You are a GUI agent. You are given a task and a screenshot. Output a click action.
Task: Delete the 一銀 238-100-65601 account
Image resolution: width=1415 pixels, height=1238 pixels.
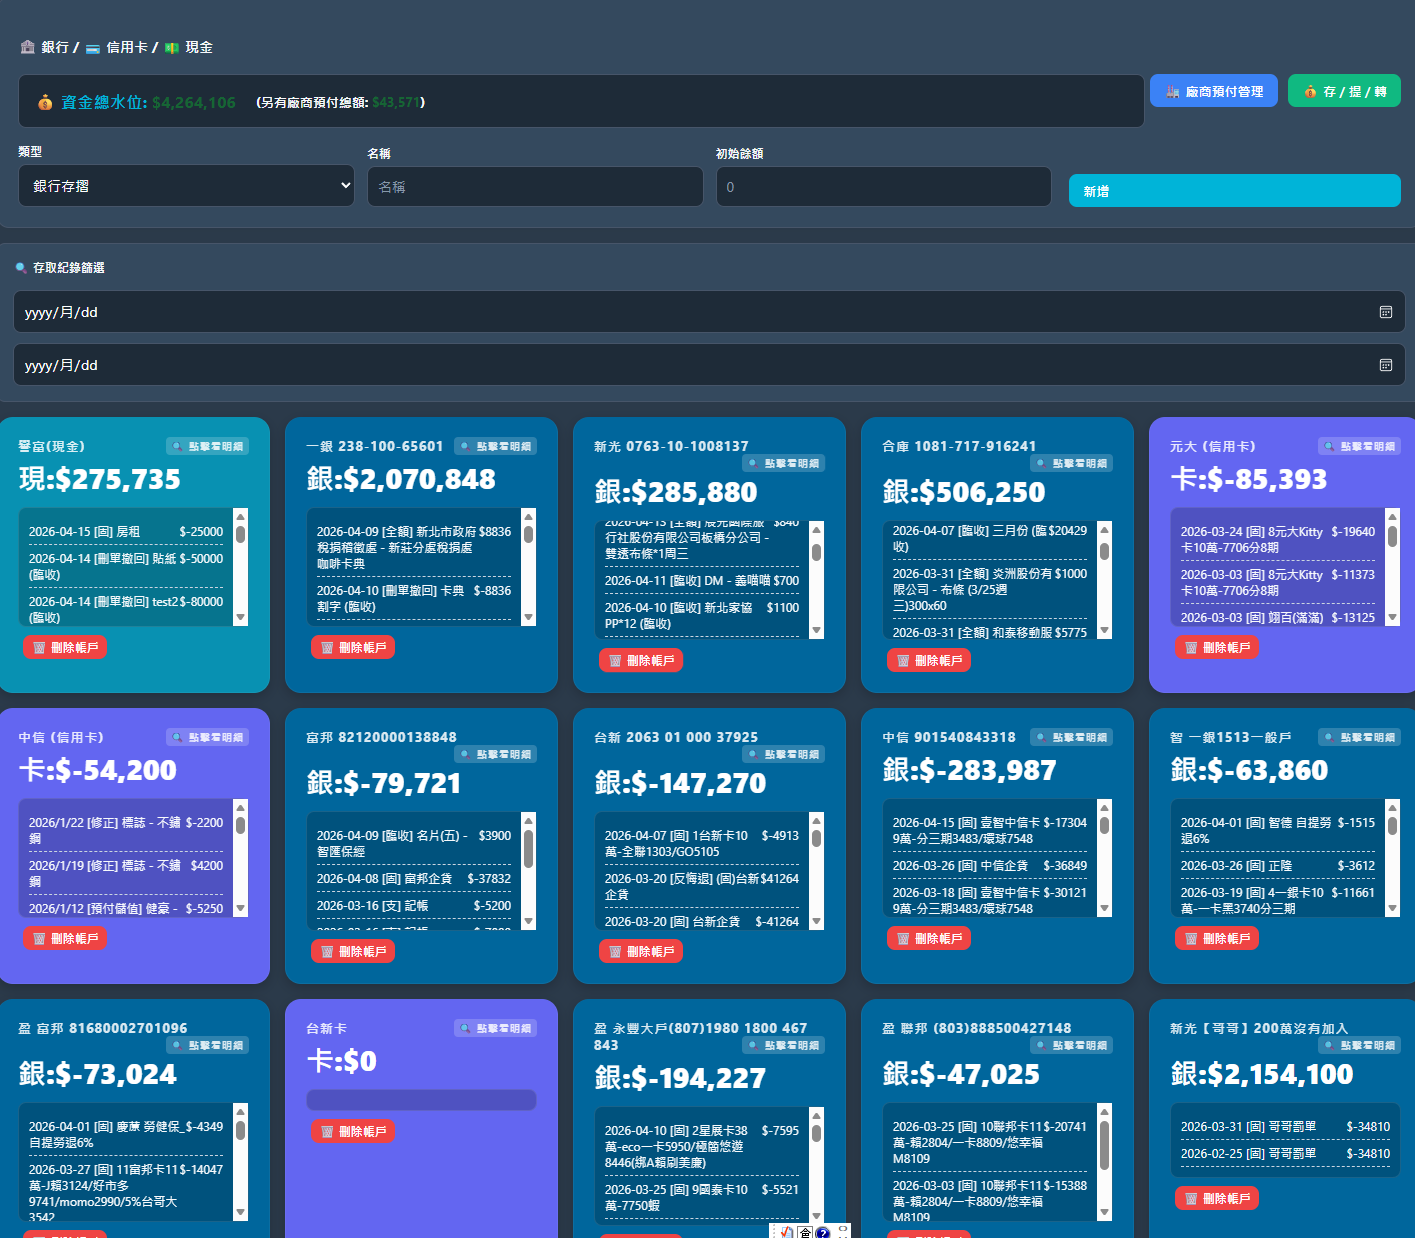click(x=354, y=647)
